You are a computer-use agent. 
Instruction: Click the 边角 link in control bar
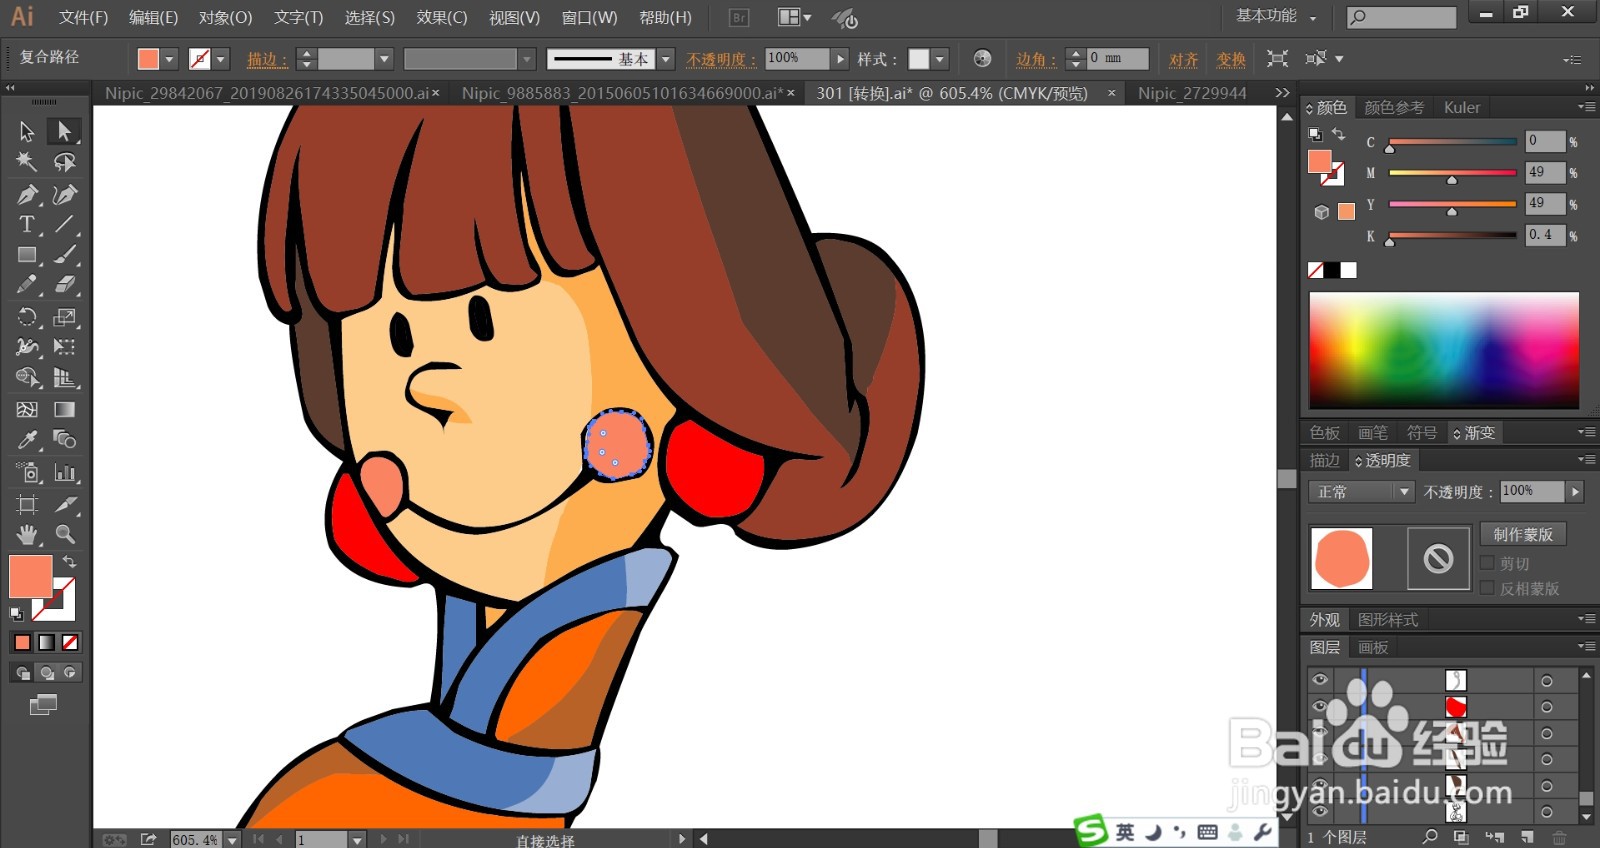[1035, 59]
